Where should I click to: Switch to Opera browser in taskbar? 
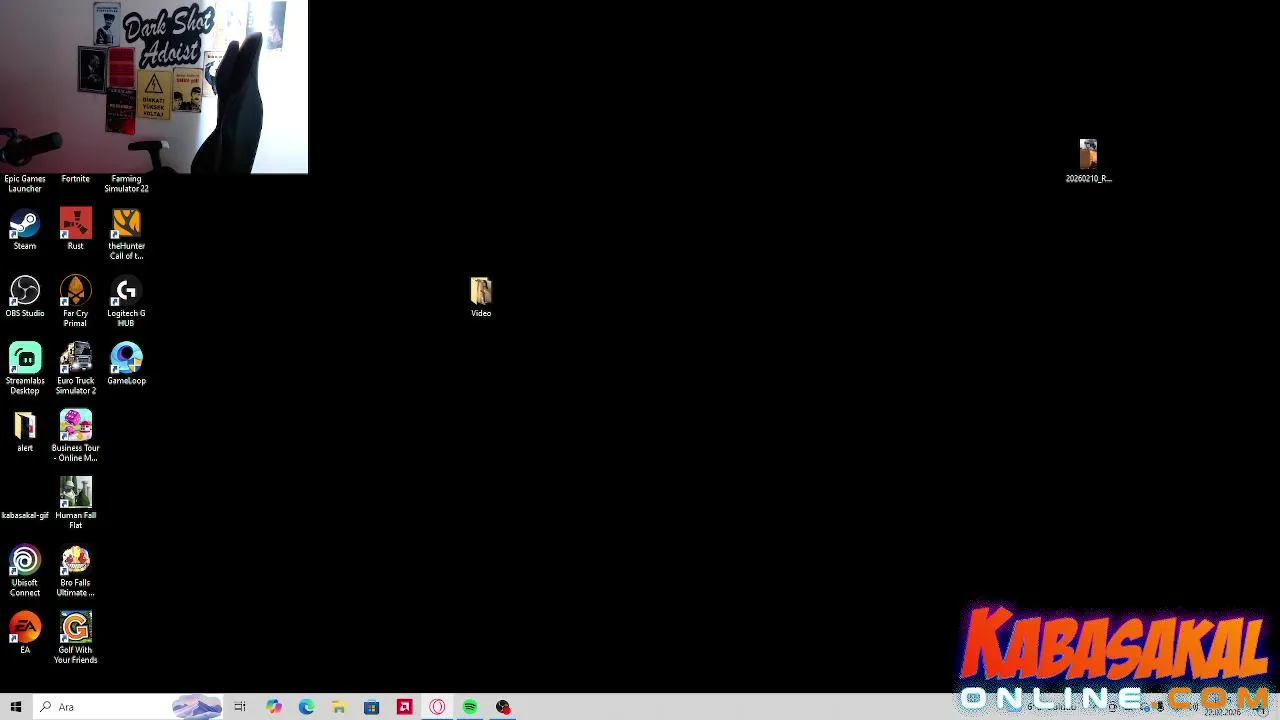point(437,707)
